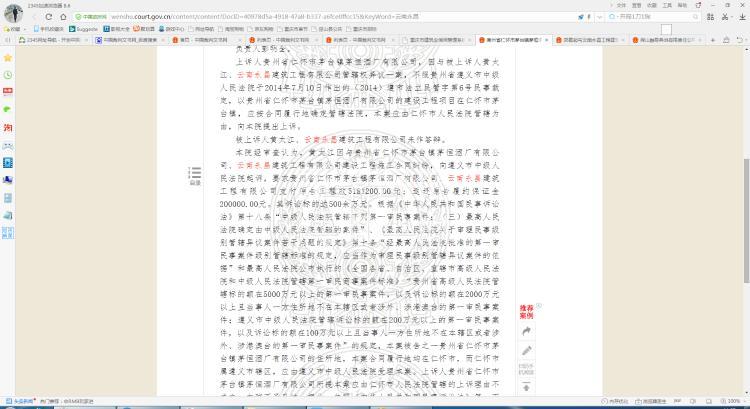Close the active 贵州省仁怀市 tab
The width and height of the screenshot is (750, 409).
tap(546, 40)
